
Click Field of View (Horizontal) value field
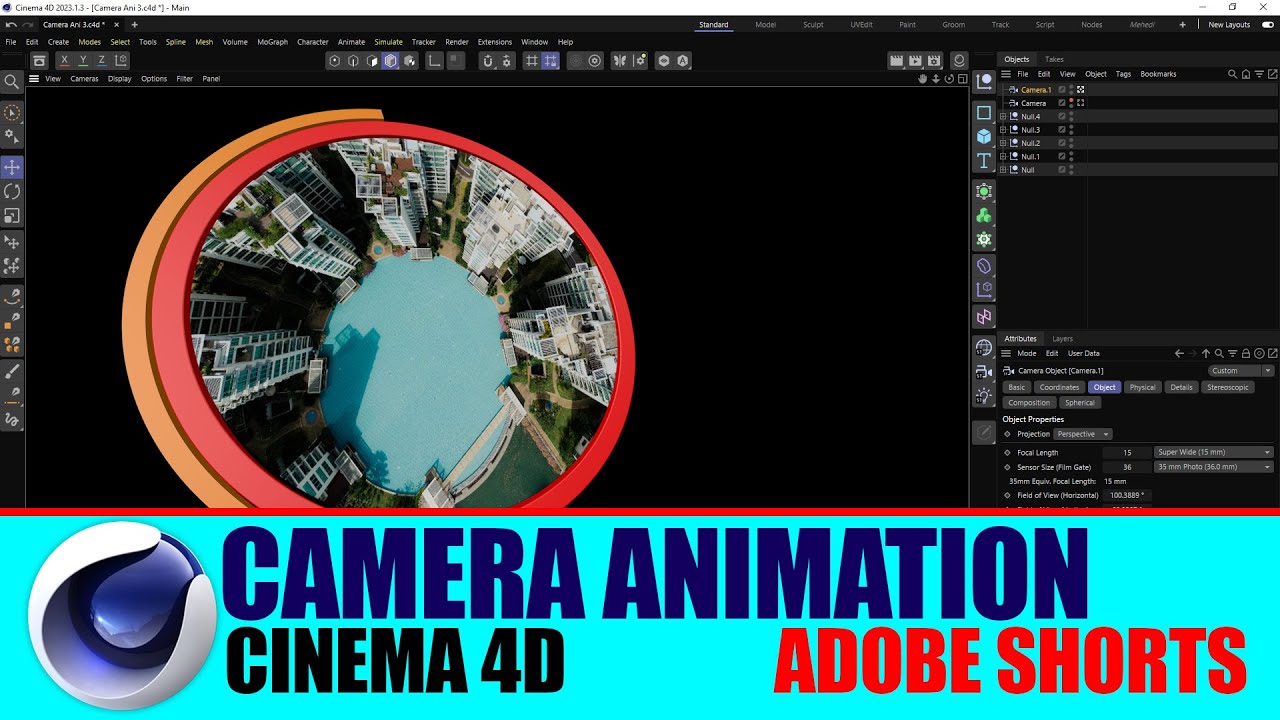click(1126, 495)
